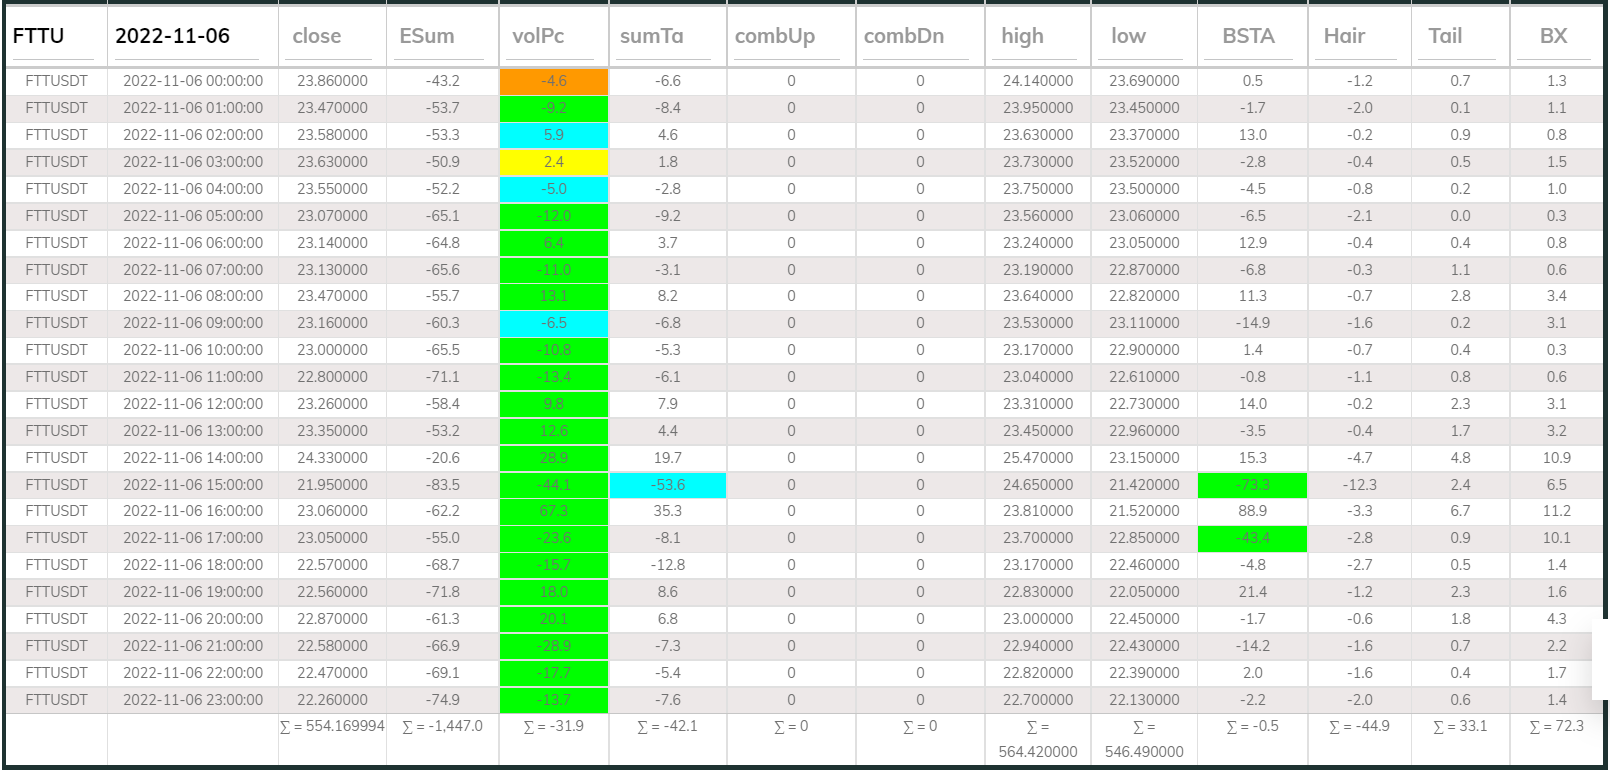The width and height of the screenshot is (1610, 770).
Task: Select timestamp 2022-11-06 15:00:00
Action: pyautogui.click(x=193, y=485)
